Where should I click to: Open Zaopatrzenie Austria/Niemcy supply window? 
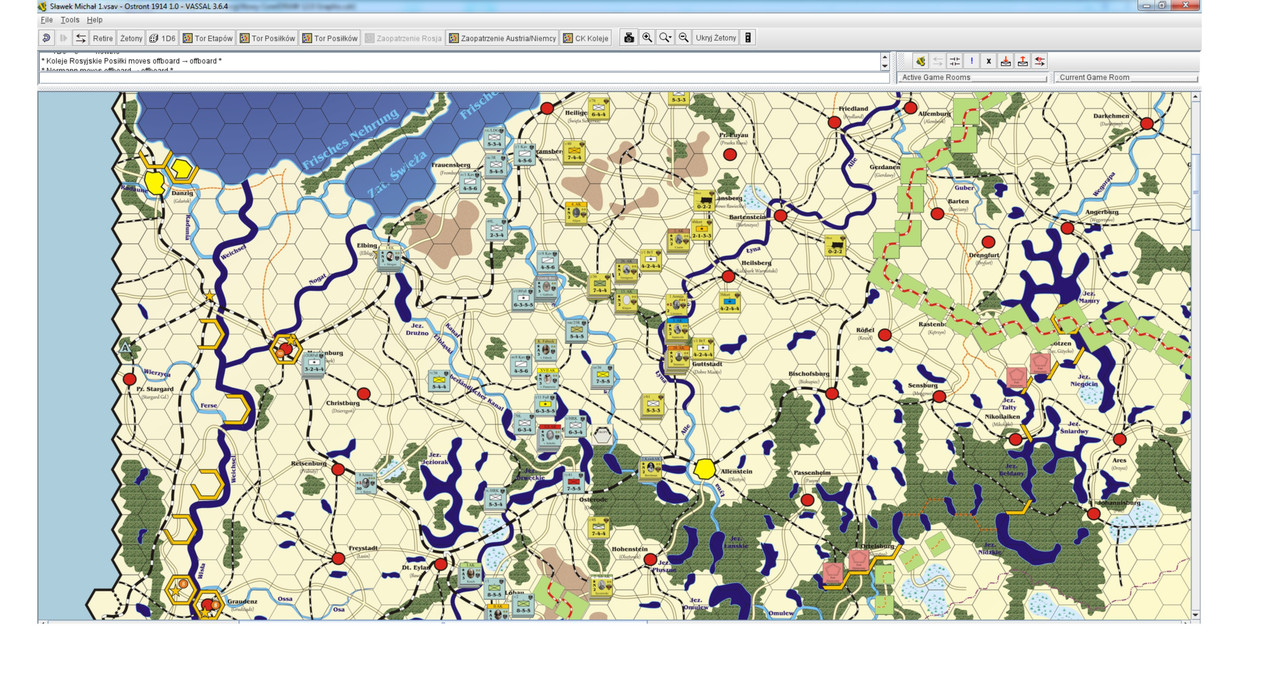[x=502, y=38]
